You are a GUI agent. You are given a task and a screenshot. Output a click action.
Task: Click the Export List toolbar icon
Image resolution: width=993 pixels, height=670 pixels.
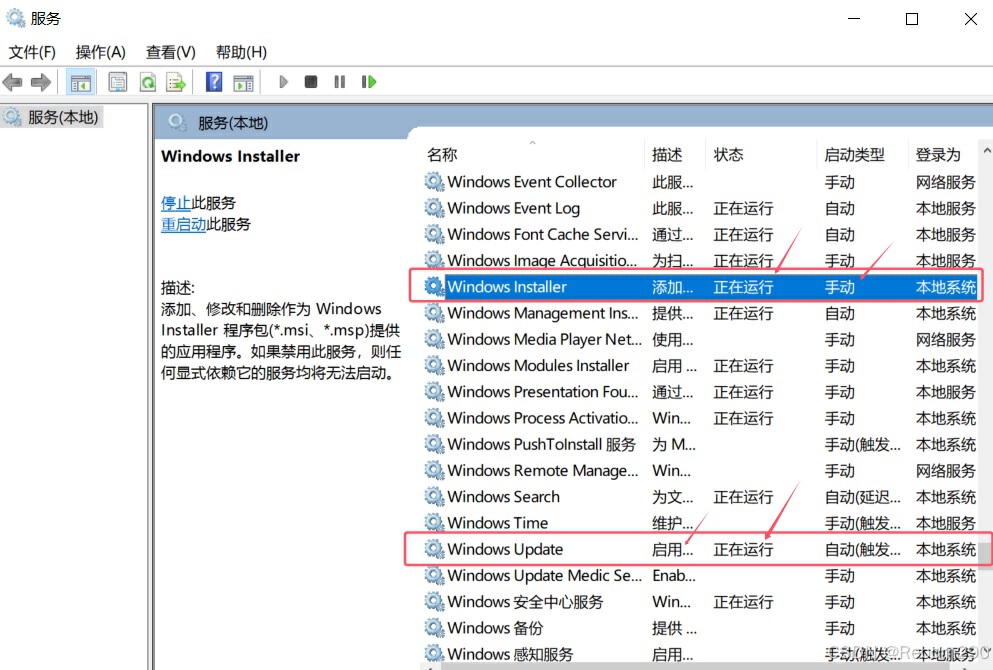point(175,82)
